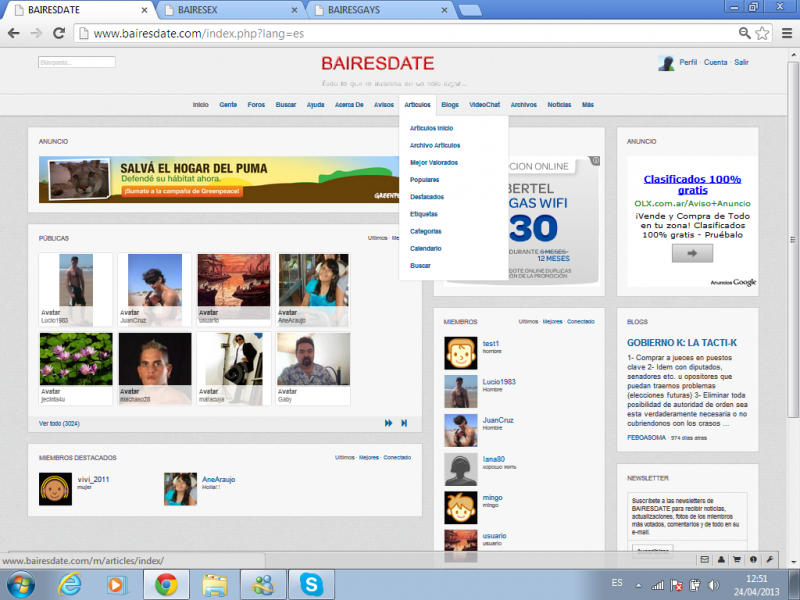Open the Blogs navigation item
Screen dimensions: 800x600
coord(450,105)
